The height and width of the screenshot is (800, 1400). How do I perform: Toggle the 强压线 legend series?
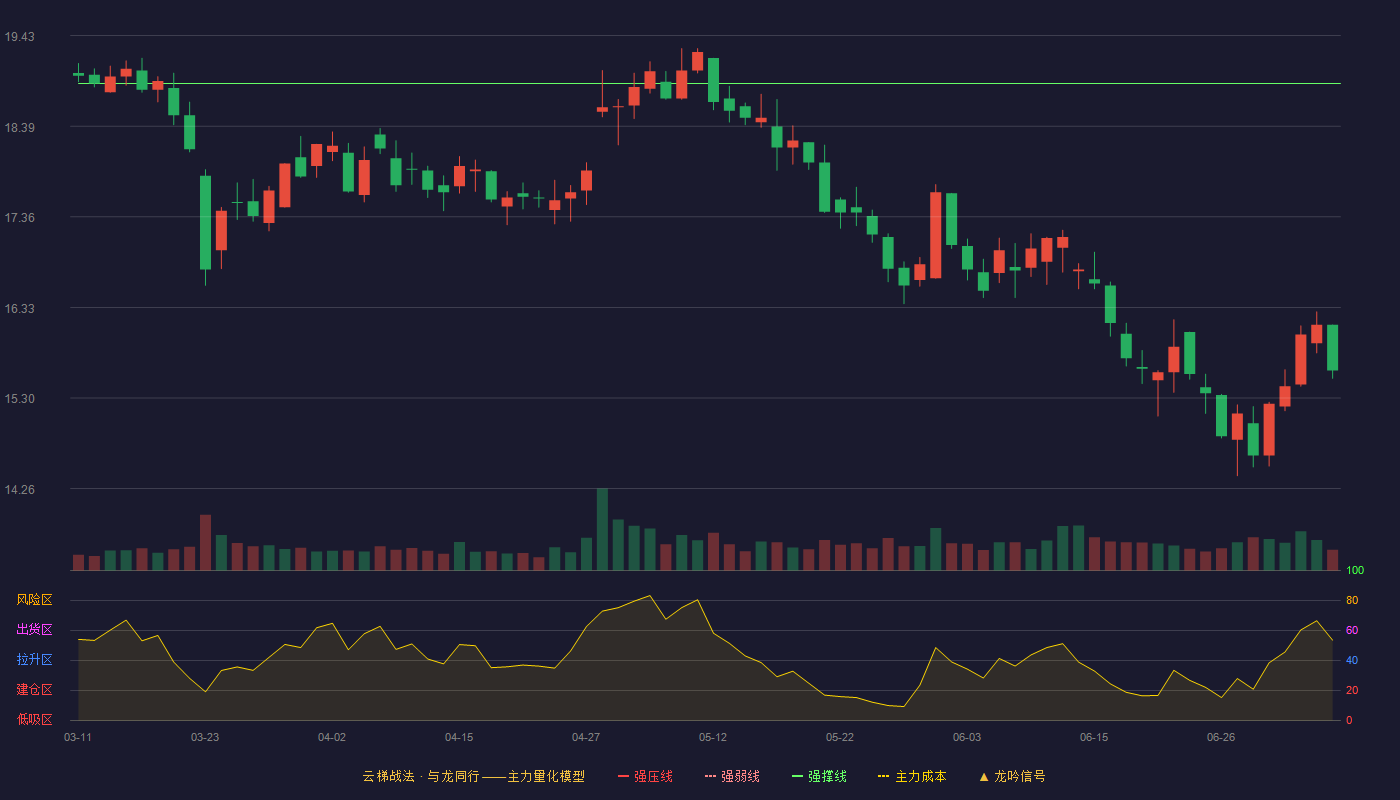tap(645, 776)
